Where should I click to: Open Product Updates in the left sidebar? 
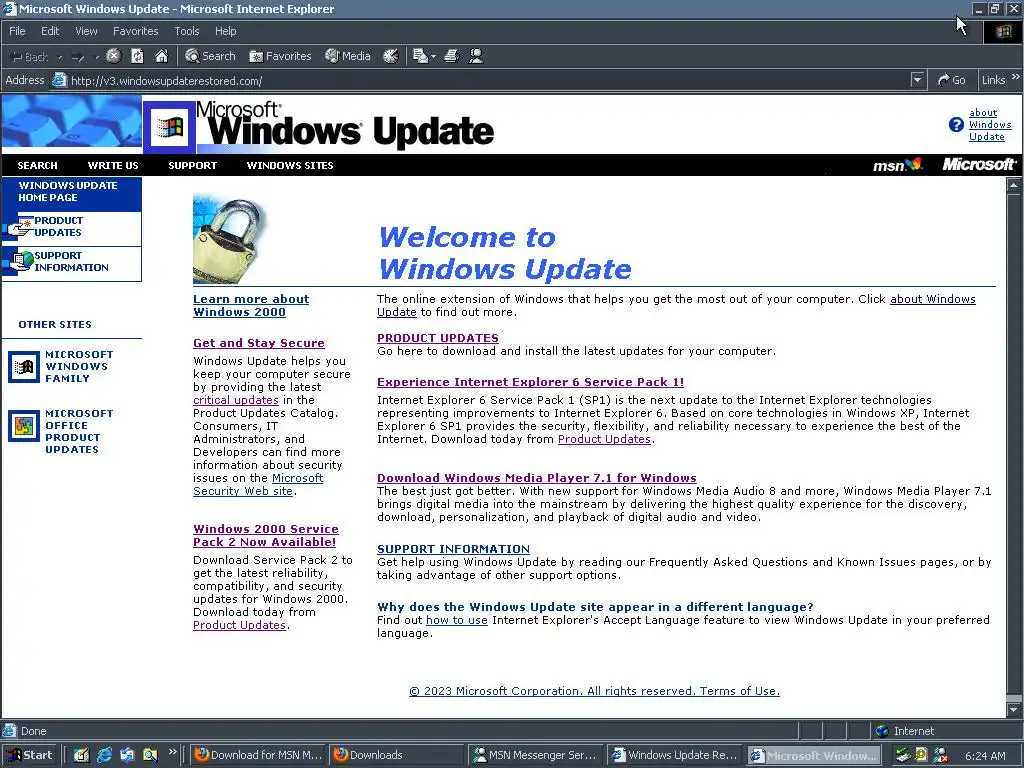pos(72,227)
